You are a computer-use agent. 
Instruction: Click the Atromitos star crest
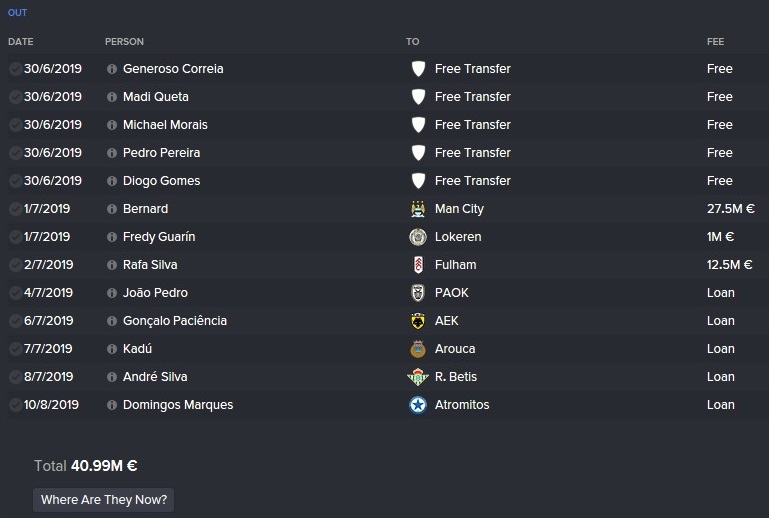[418, 405]
